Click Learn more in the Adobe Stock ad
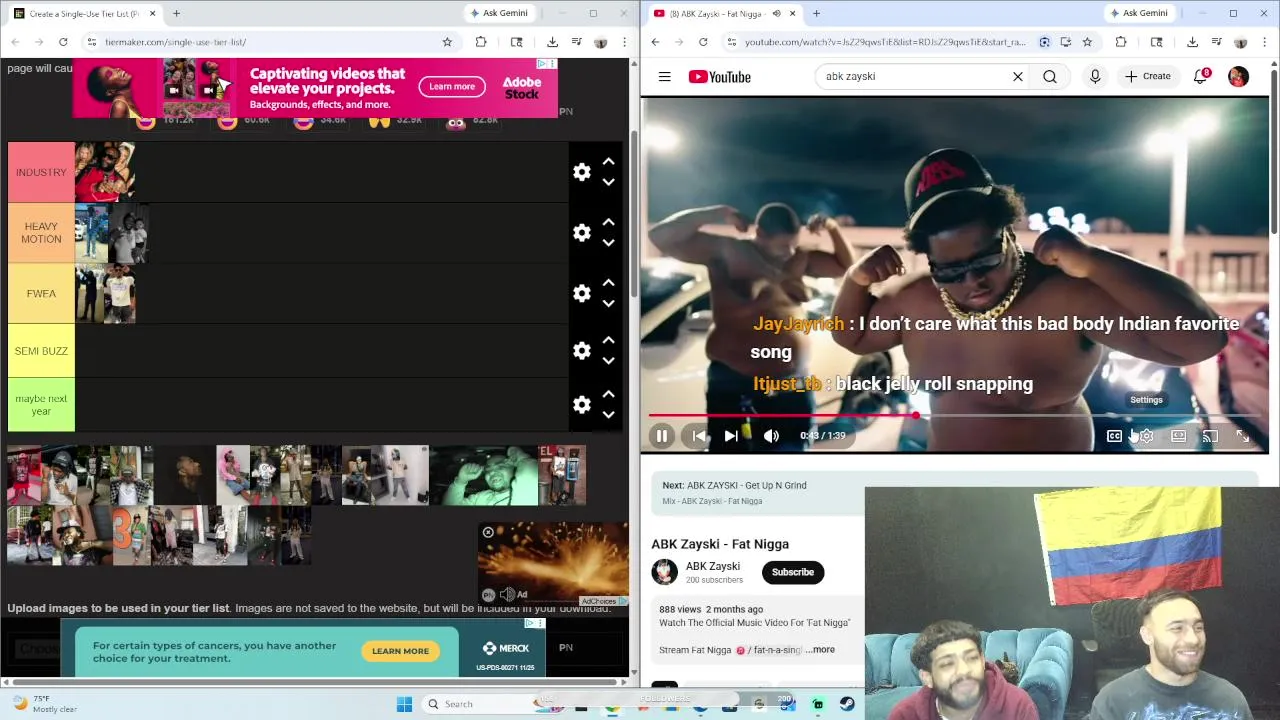1280x720 pixels. 452,87
